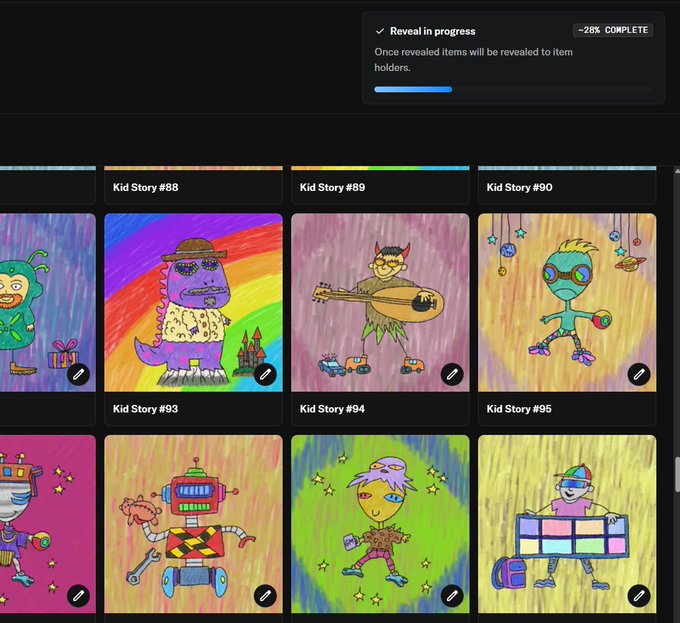Image resolution: width=680 pixels, height=623 pixels.
Task: Click the Kid Story #88 title
Action: point(146,187)
